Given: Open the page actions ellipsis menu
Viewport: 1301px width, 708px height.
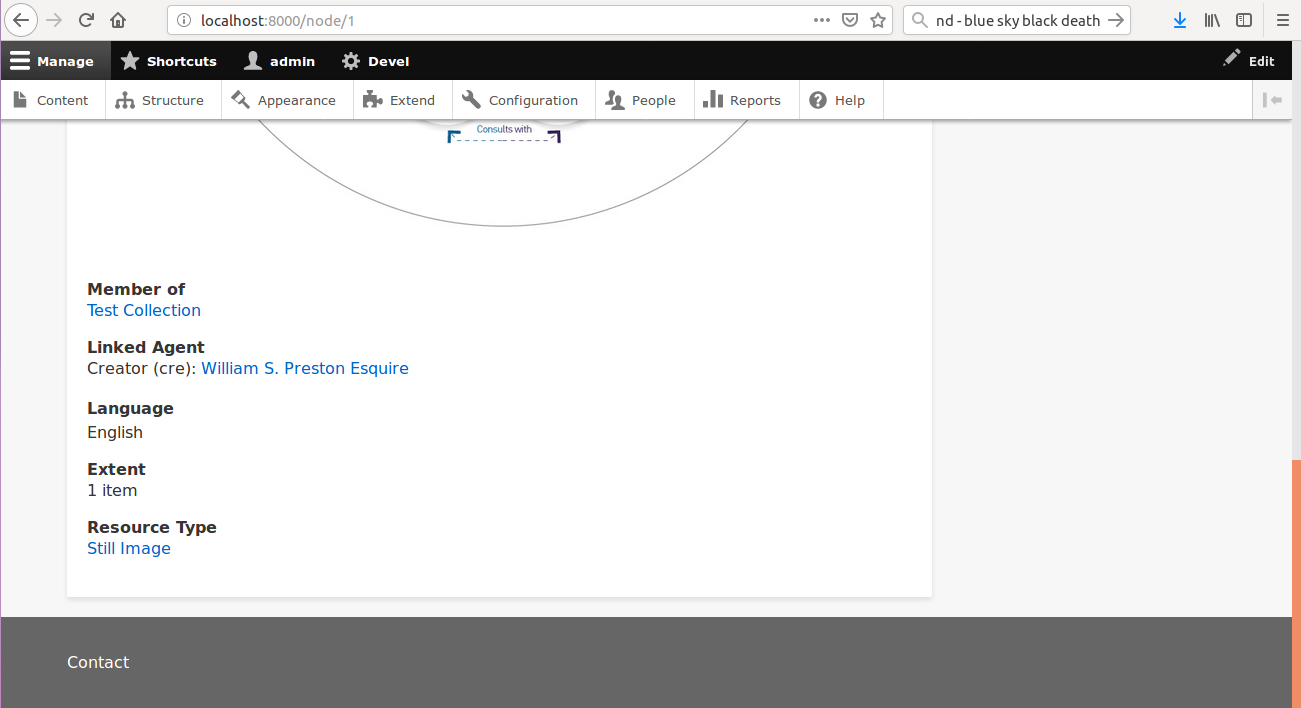Looking at the screenshot, I should click(822, 20).
